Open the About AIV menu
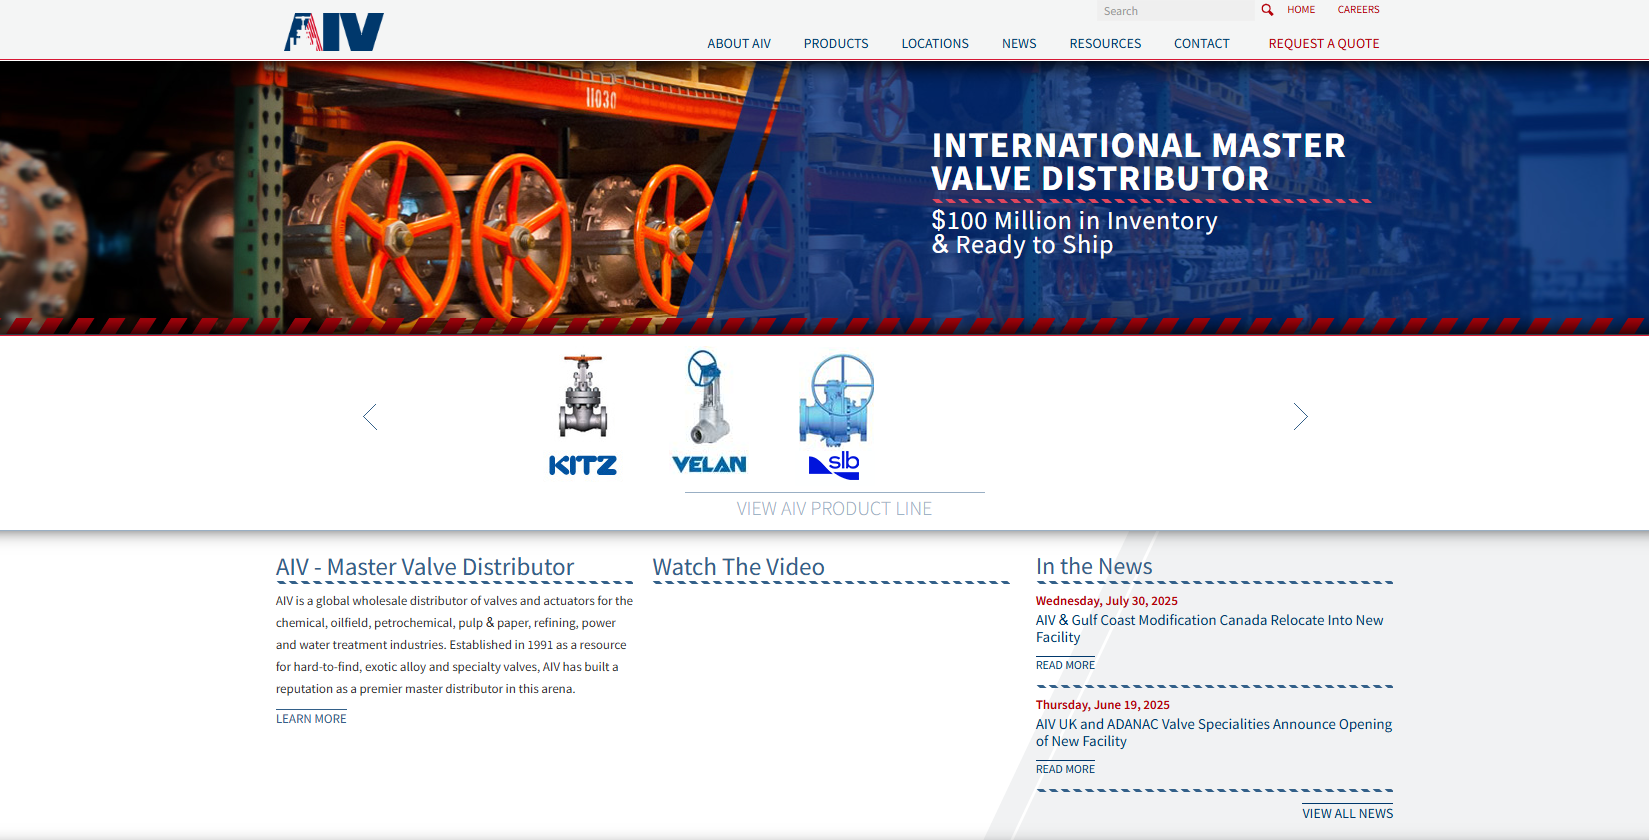Viewport: 1649px width, 840px height. (x=739, y=44)
